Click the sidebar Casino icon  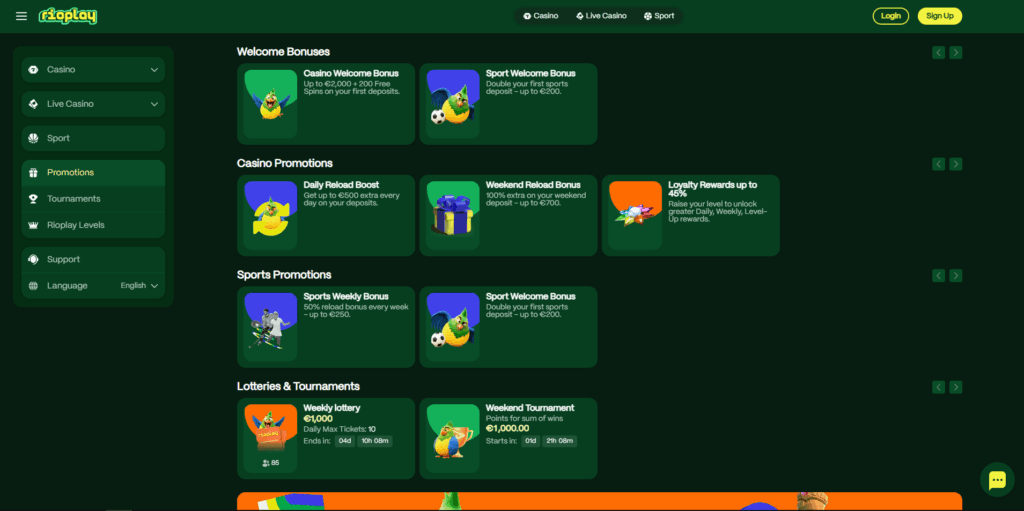pos(34,69)
